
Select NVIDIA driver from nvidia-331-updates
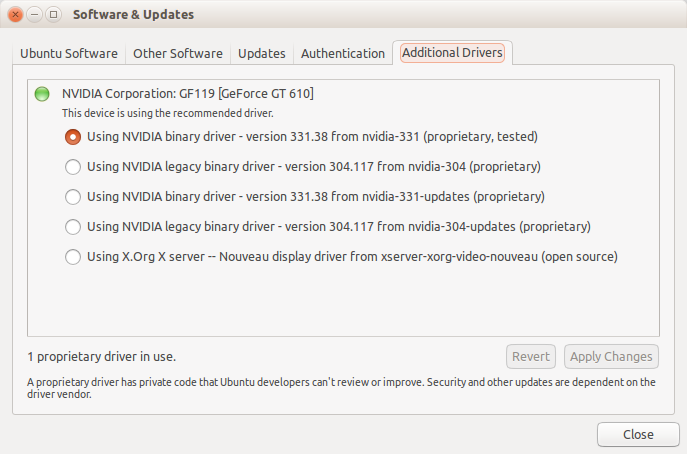coord(73,196)
